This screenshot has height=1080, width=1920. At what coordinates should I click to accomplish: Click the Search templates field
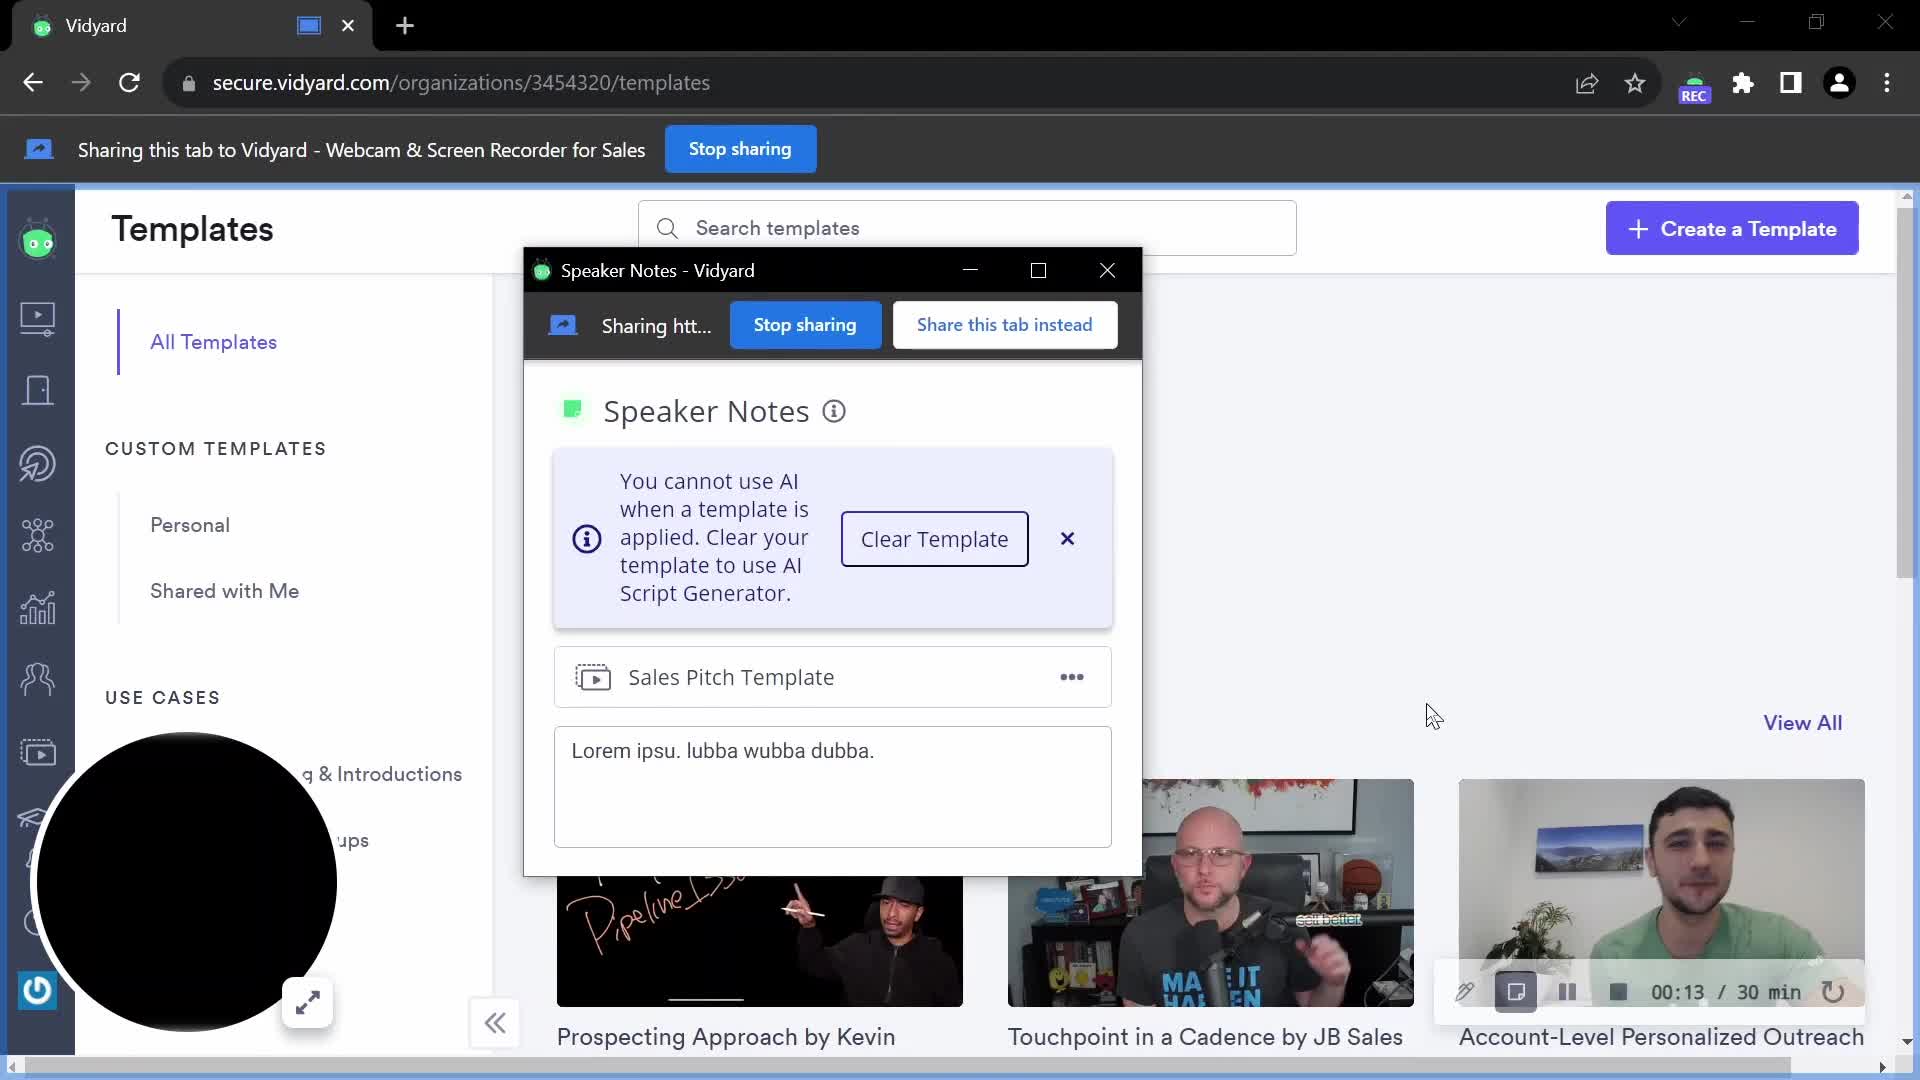[x=967, y=228]
